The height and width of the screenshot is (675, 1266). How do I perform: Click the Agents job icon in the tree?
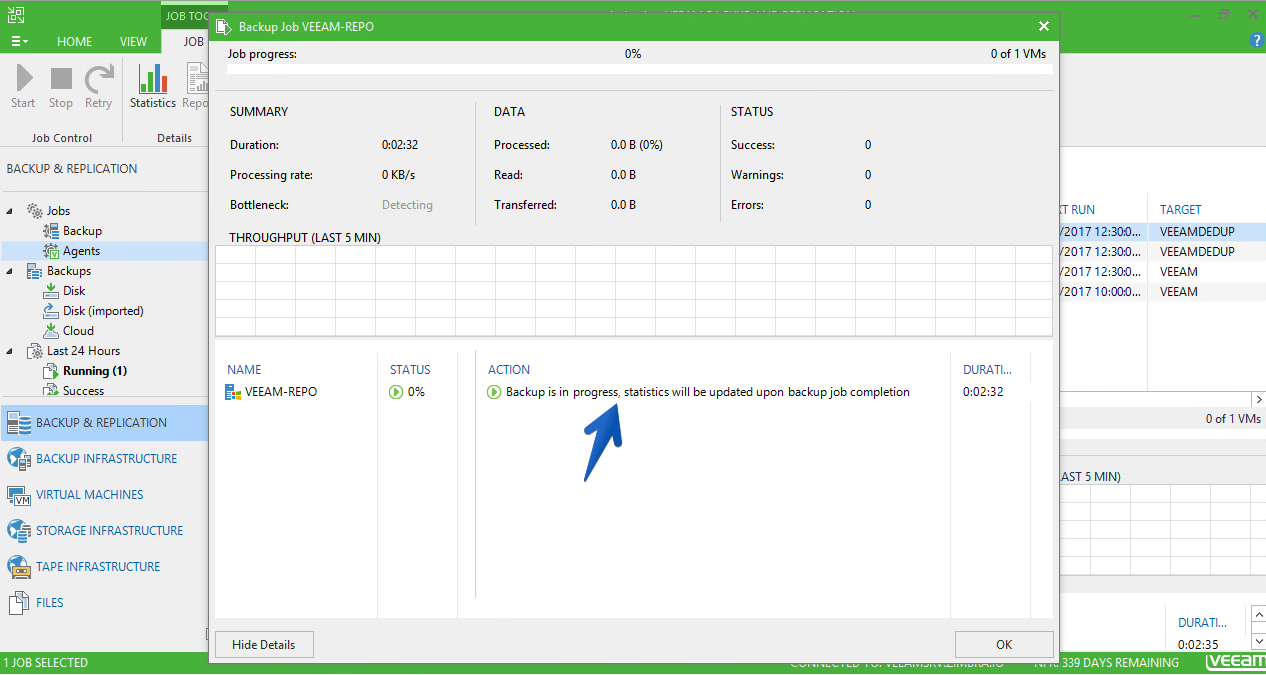(52, 251)
